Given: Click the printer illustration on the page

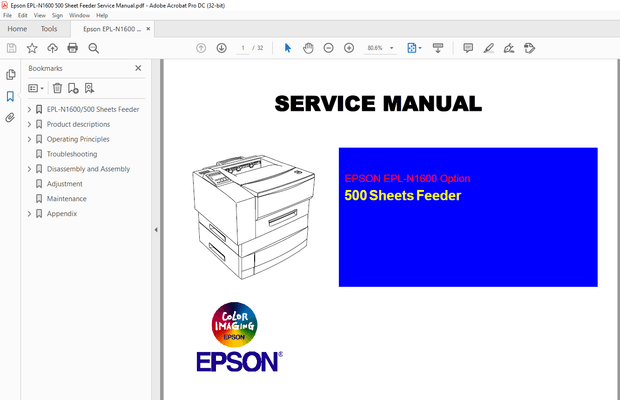Looking at the screenshot, I should pos(253,217).
